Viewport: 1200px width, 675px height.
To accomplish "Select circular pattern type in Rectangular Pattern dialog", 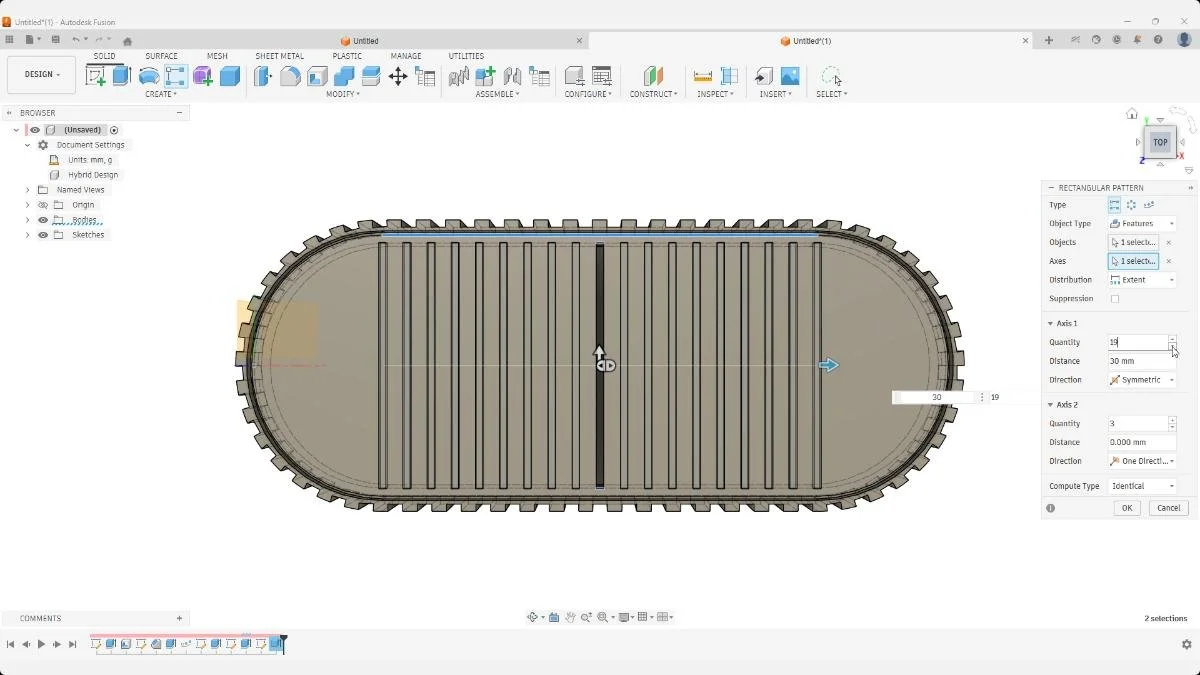I will pos(1130,204).
